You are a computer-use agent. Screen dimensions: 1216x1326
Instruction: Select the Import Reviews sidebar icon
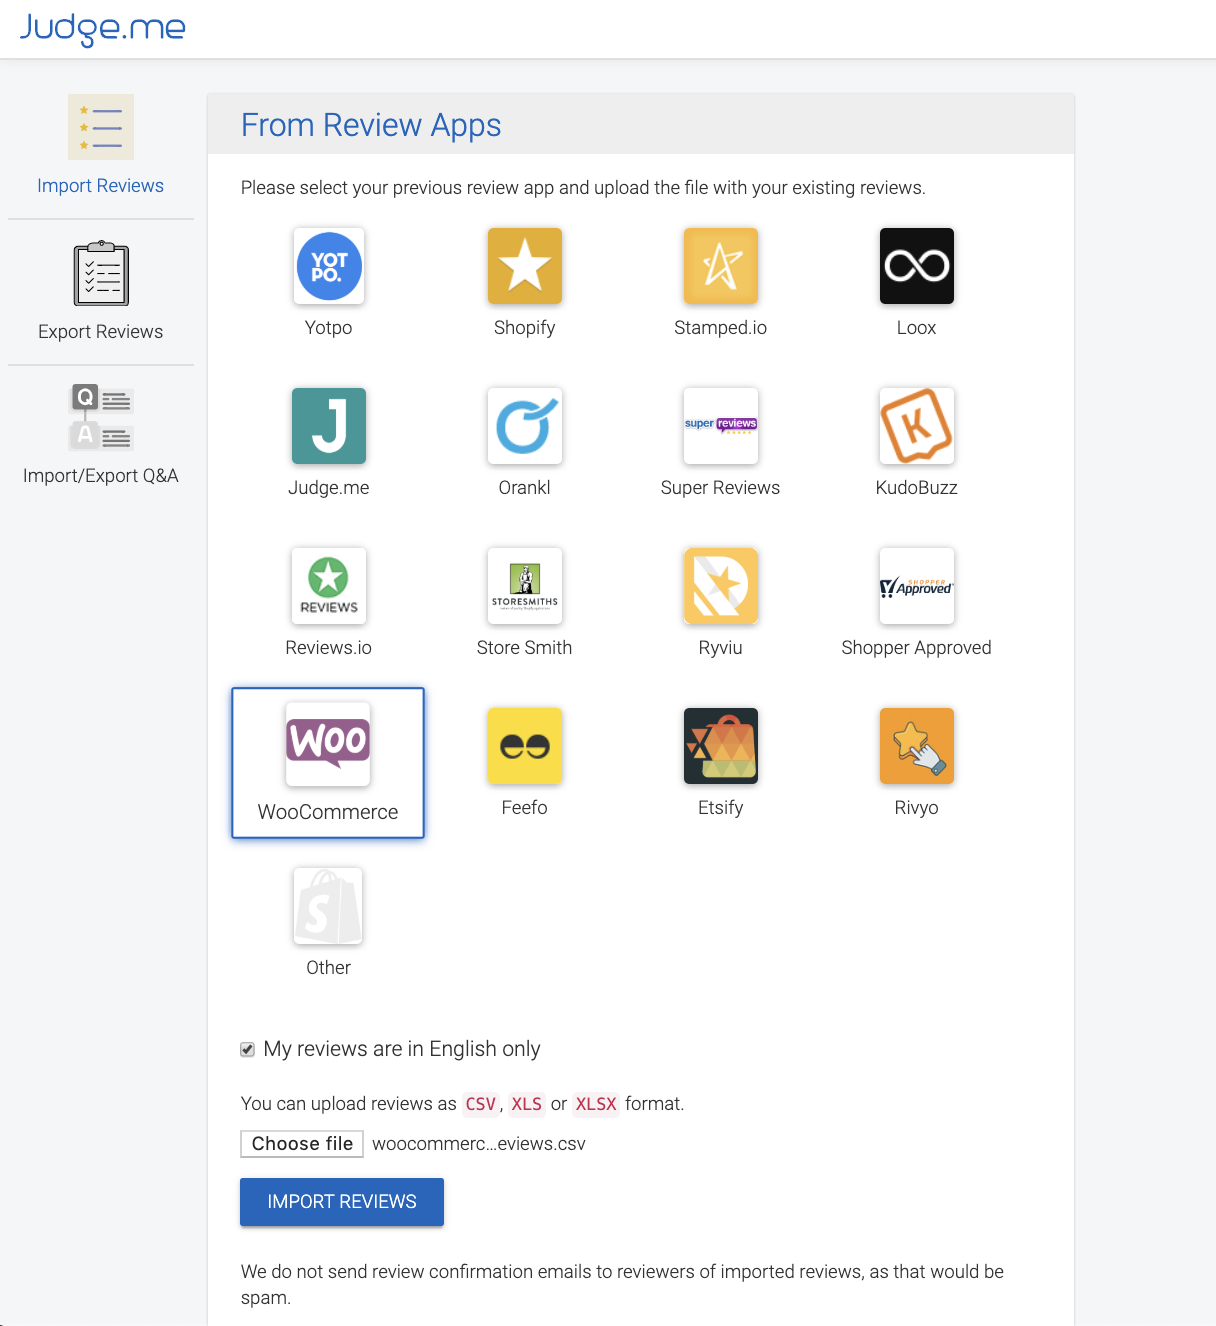point(101,127)
